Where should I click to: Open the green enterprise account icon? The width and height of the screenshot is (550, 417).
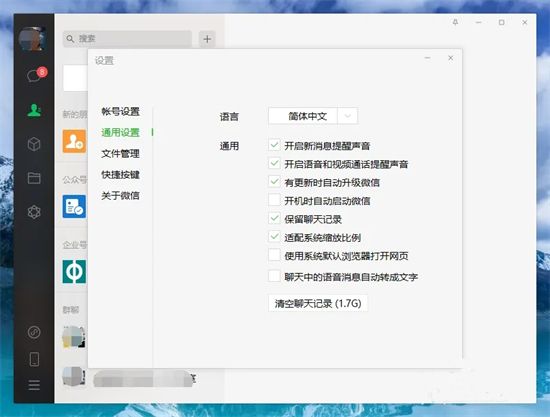(x=74, y=271)
